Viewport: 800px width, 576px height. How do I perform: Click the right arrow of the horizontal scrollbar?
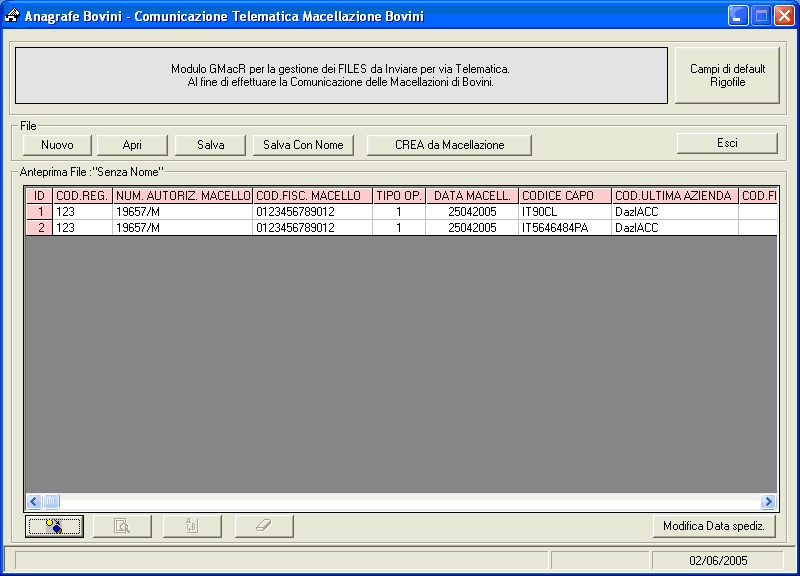pyautogui.click(x=768, y=502)
